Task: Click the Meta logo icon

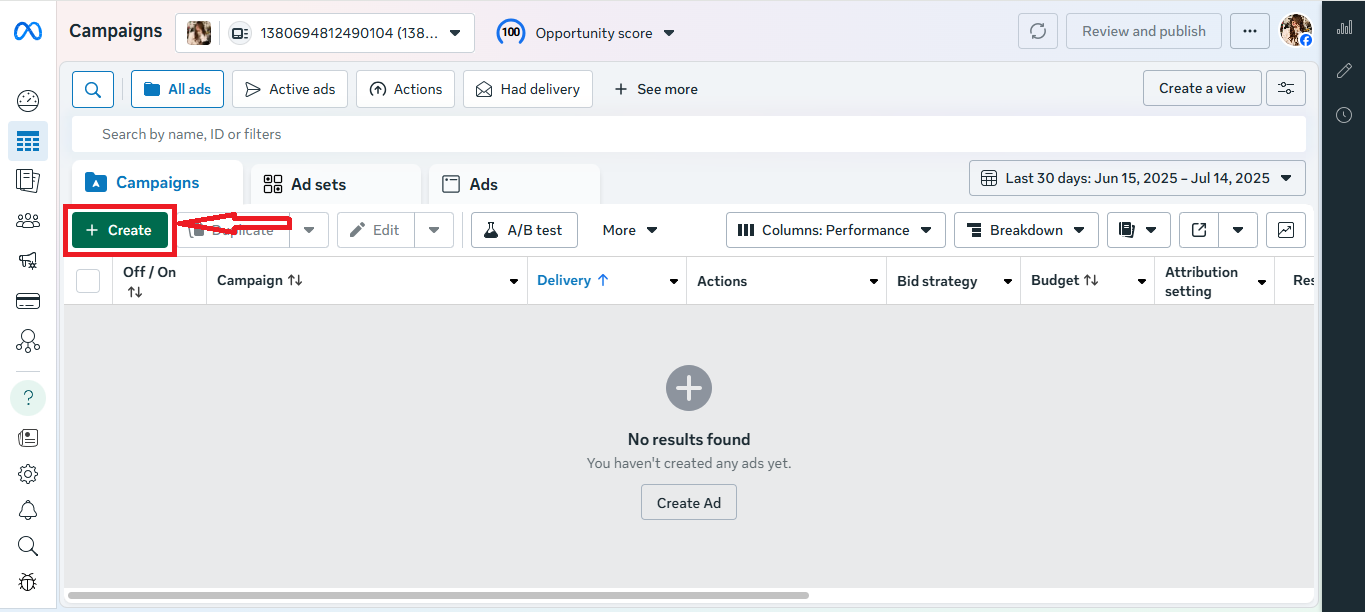Action: coord(27,32)
